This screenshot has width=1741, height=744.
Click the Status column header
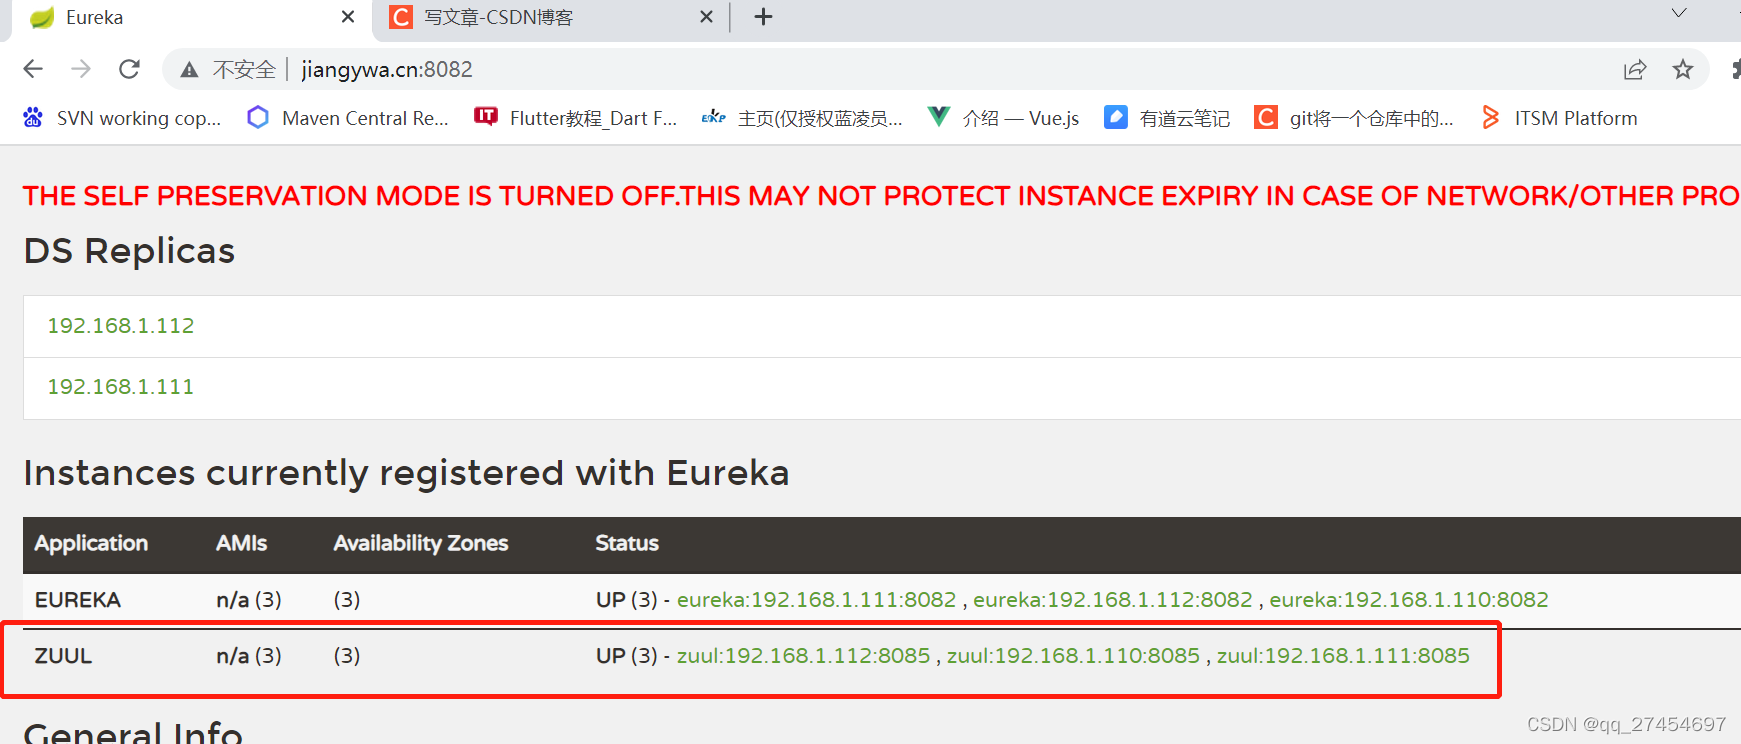pyautogui.click(x=627, y=543)
